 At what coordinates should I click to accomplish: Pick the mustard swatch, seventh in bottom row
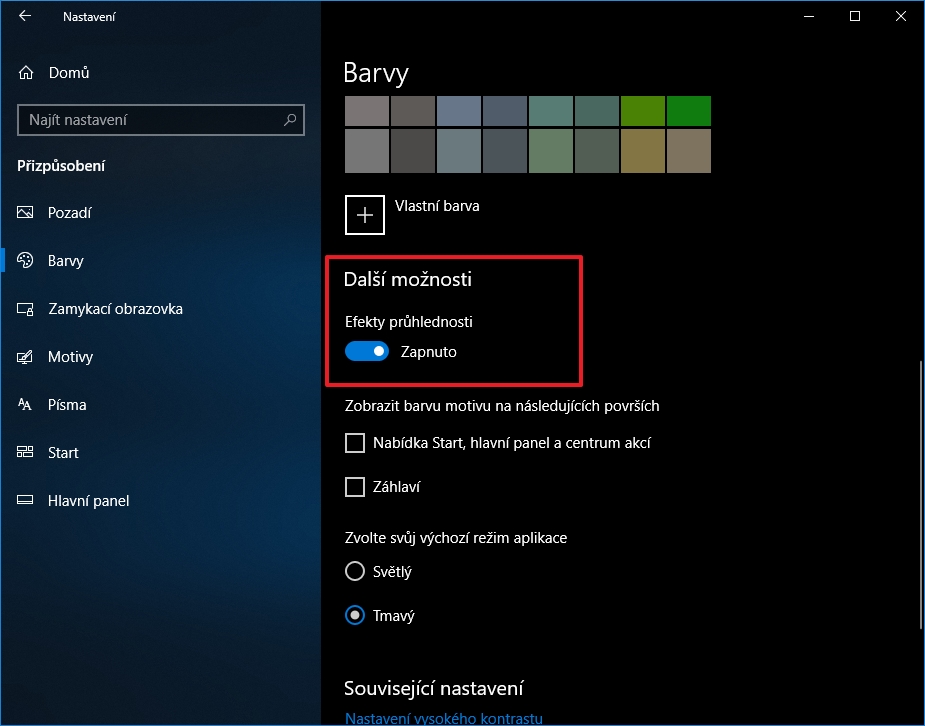pyautogui.click(x=642, y=152)
